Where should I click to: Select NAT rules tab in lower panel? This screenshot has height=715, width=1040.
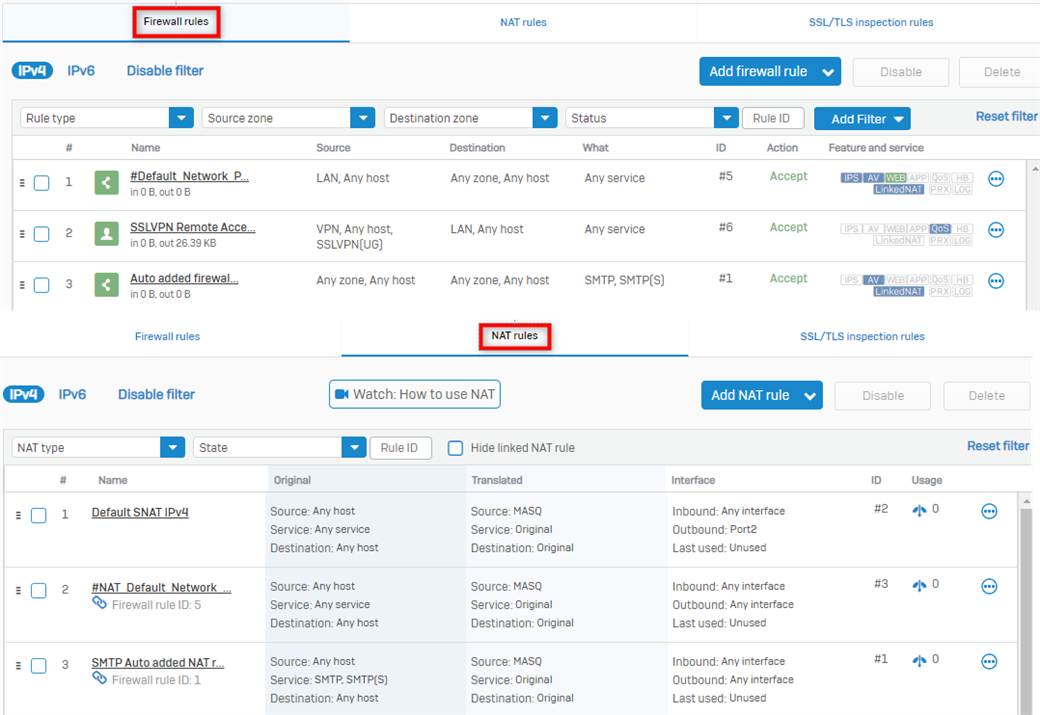pos(515,336)
